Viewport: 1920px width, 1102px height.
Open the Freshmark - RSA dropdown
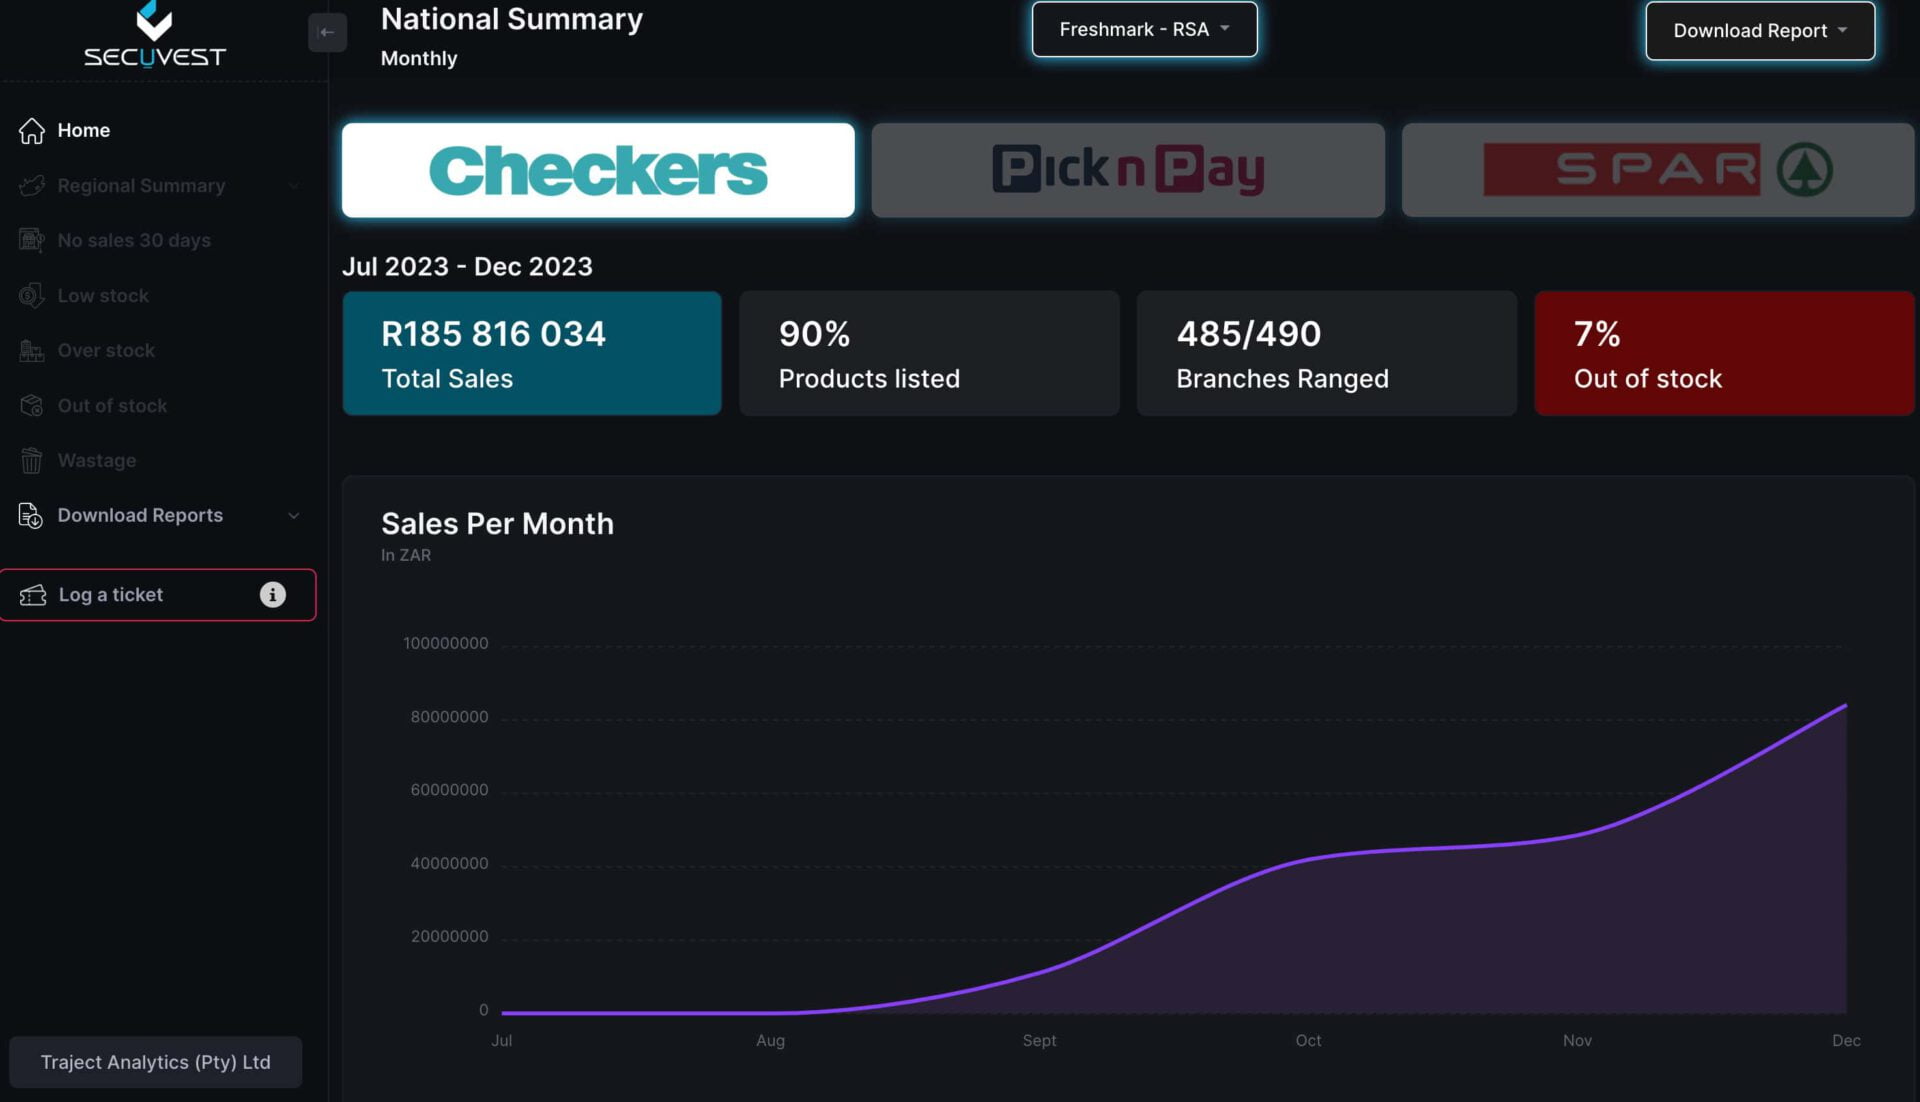[1144, 30]
